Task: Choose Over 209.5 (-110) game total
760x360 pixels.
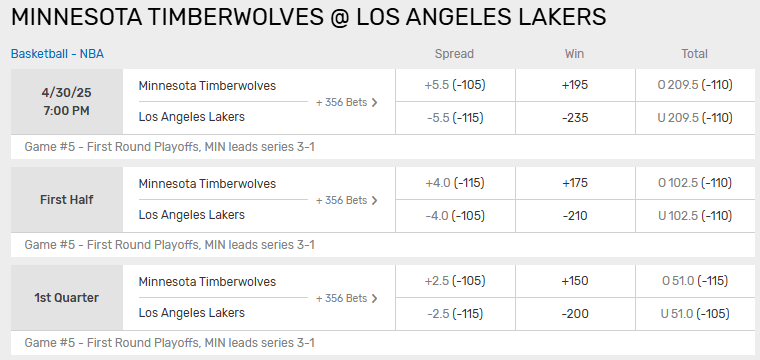Action: click(x=695, y=85)
